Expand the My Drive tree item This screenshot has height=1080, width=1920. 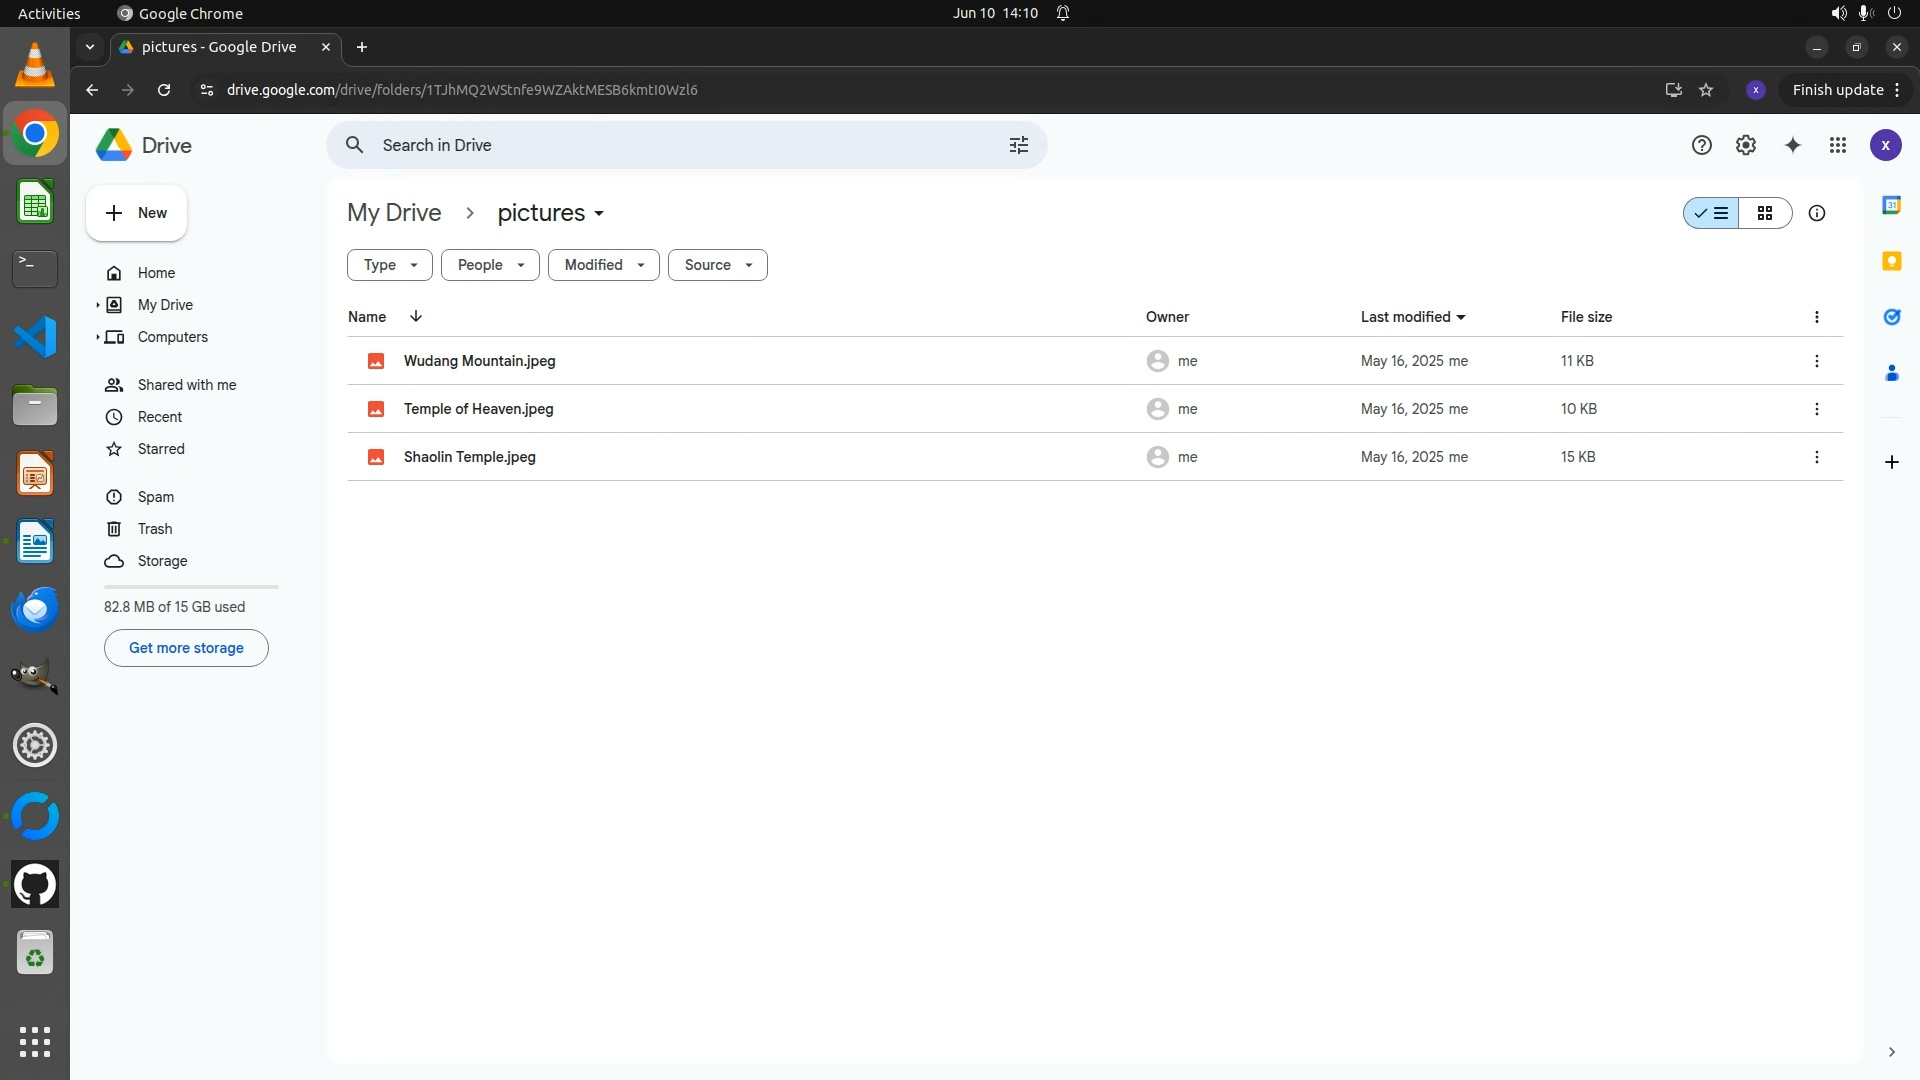point(97,305)
